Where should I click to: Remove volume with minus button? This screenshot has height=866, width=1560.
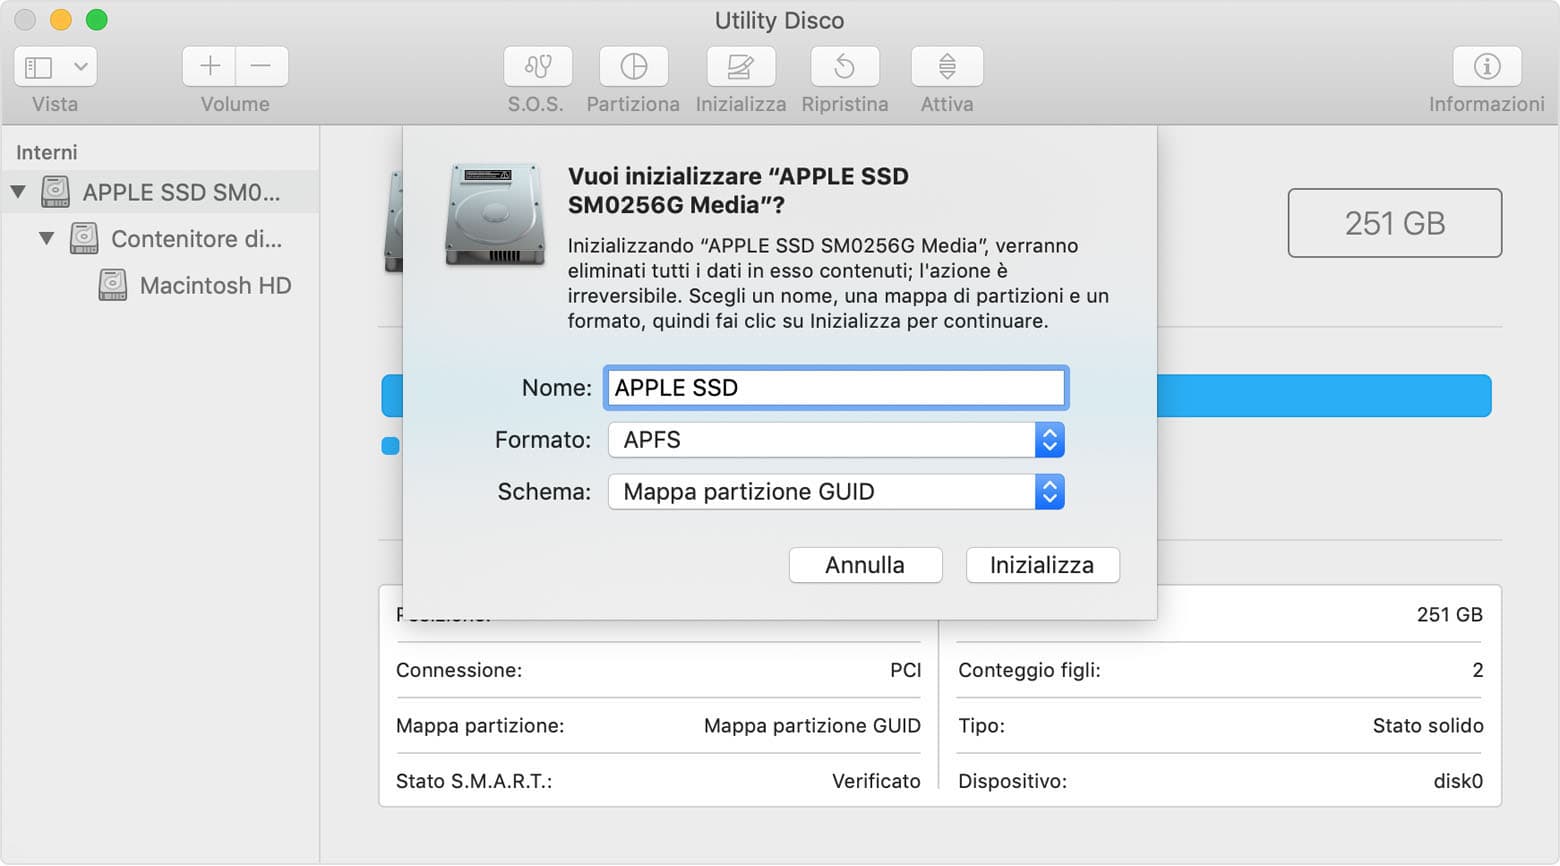(262, 67)
